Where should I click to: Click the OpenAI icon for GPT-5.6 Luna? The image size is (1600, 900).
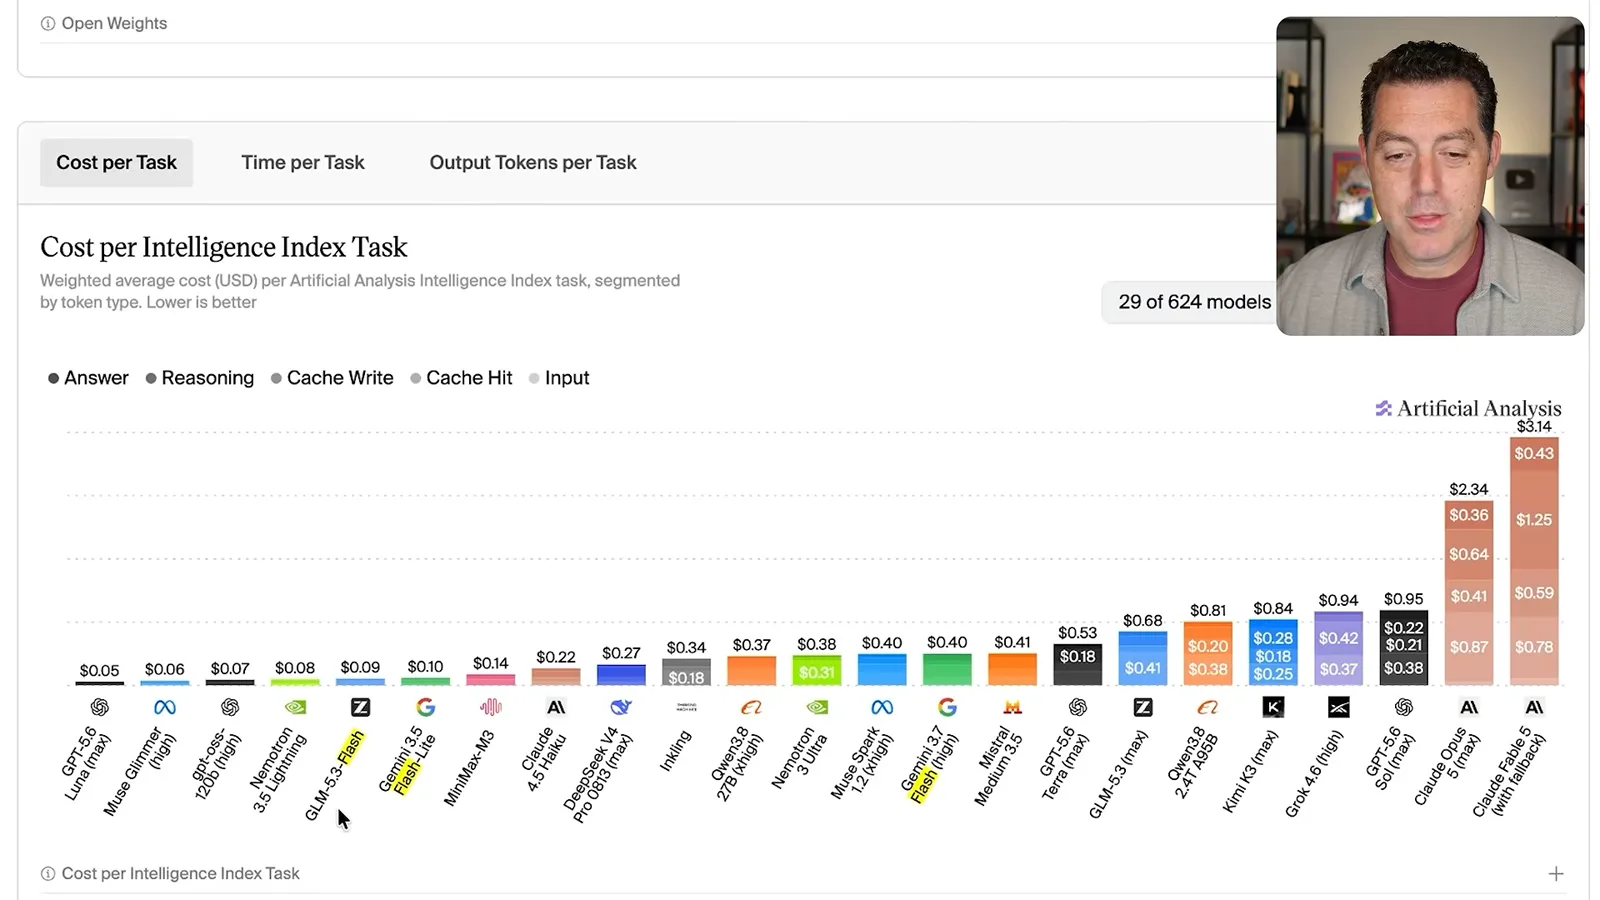coord(99,707)
